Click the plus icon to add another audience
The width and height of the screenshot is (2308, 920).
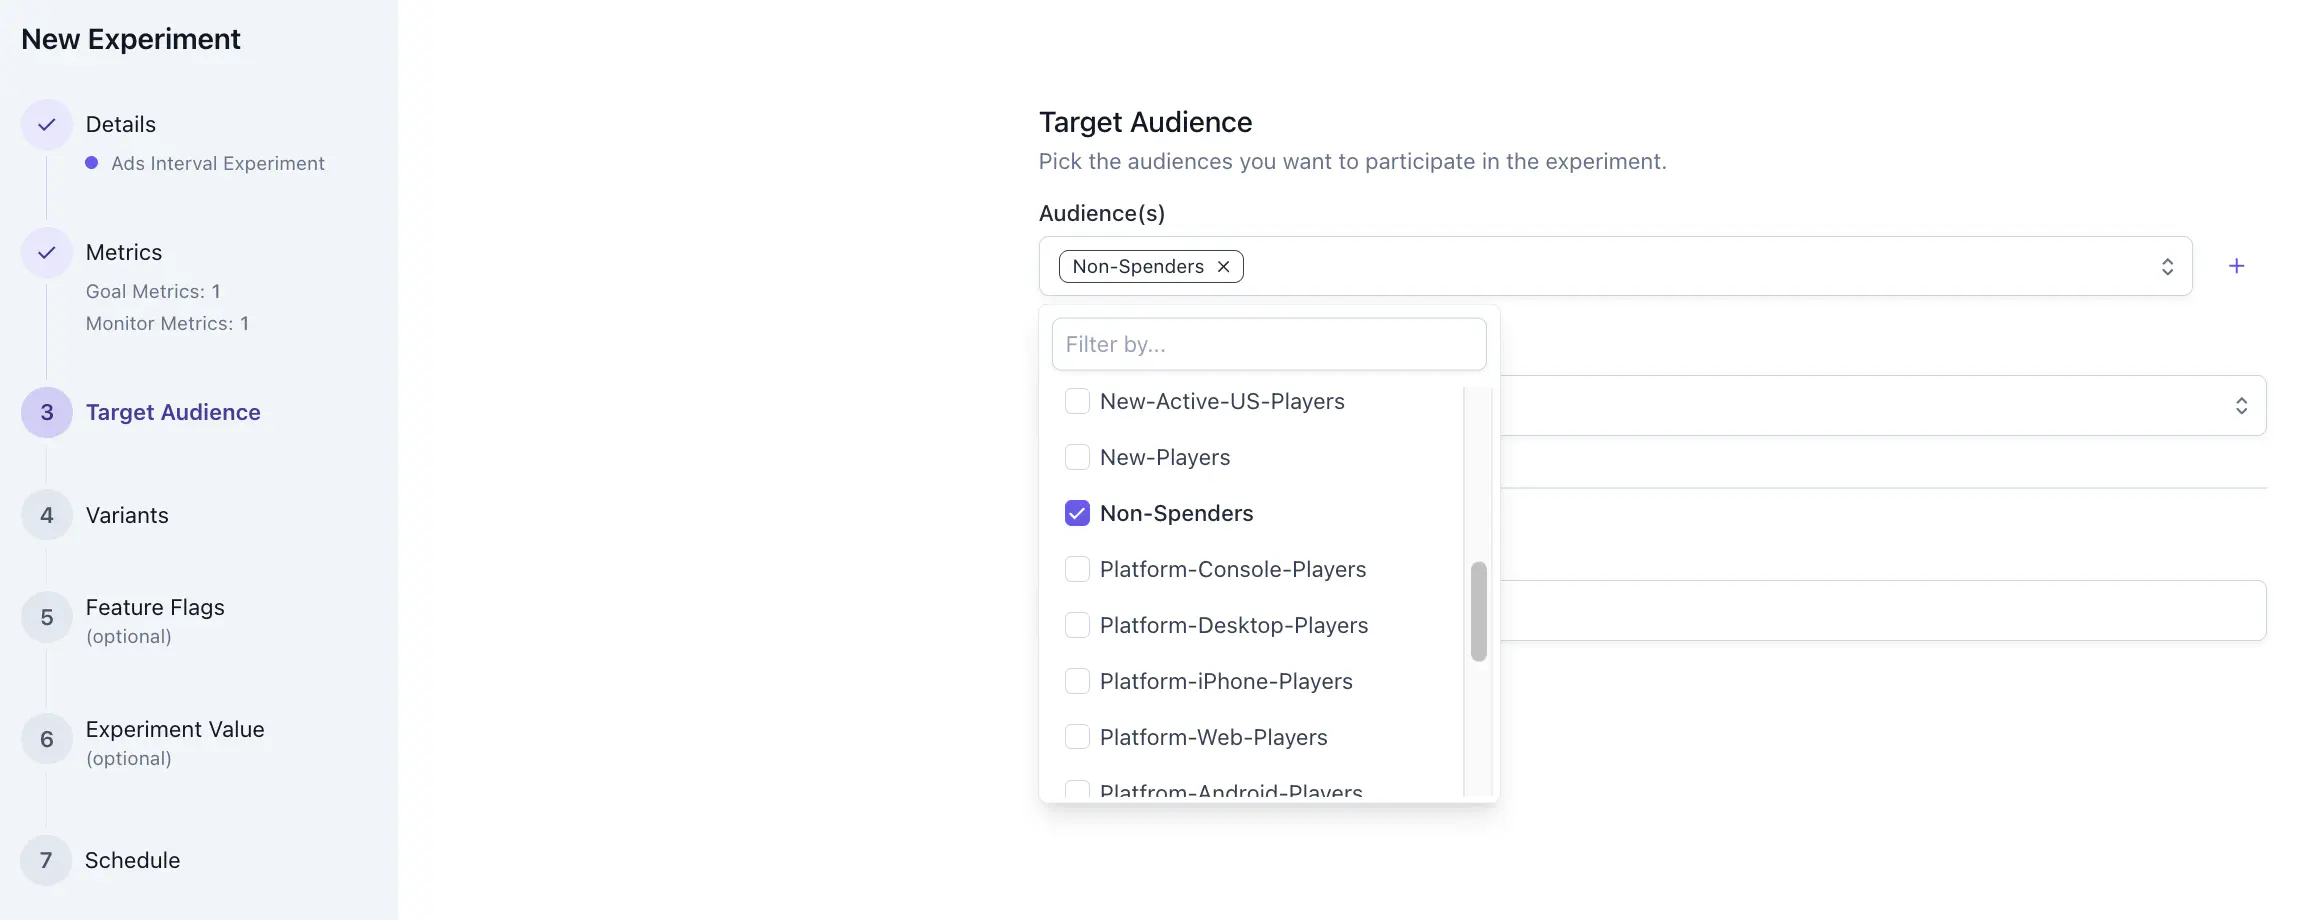[2237, 265]
